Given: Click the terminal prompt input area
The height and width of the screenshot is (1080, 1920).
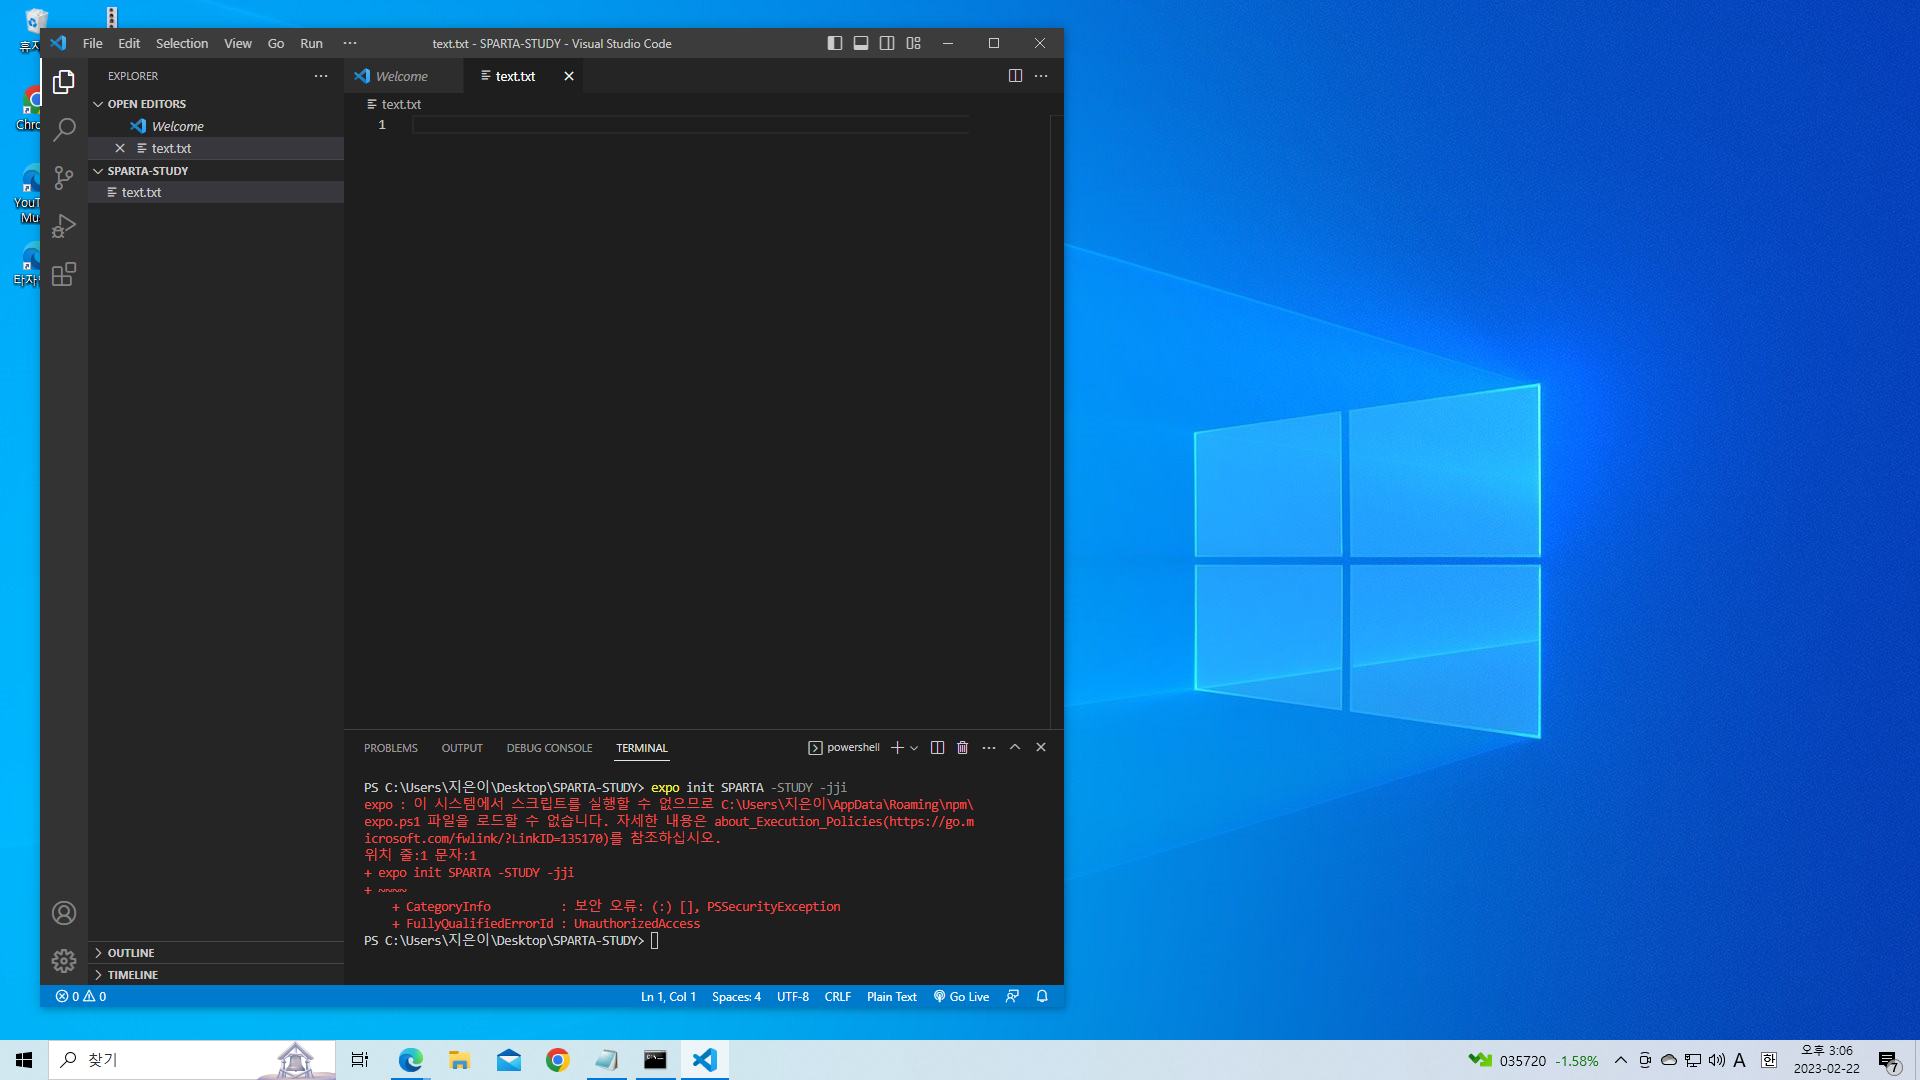Looking at the screenshot, I should click(x=655, y=941).
